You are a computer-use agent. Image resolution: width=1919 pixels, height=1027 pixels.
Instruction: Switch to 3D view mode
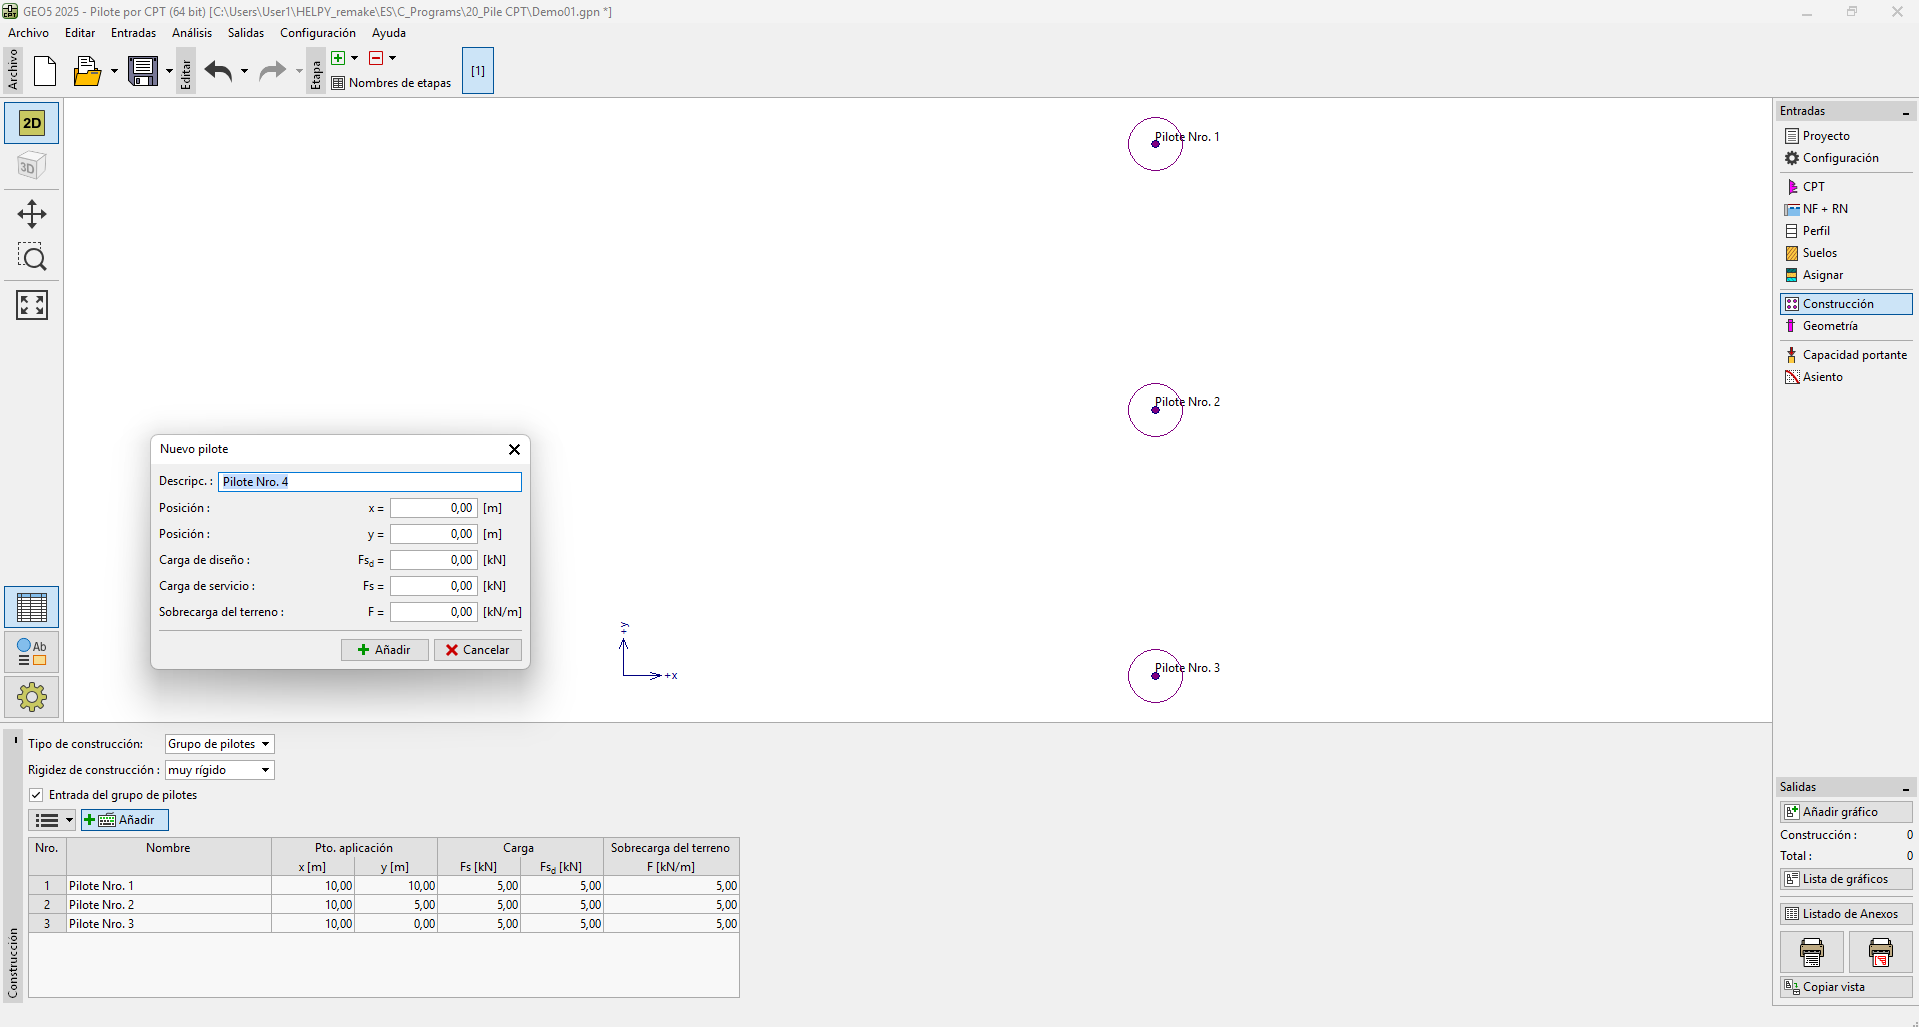[32, 166]
